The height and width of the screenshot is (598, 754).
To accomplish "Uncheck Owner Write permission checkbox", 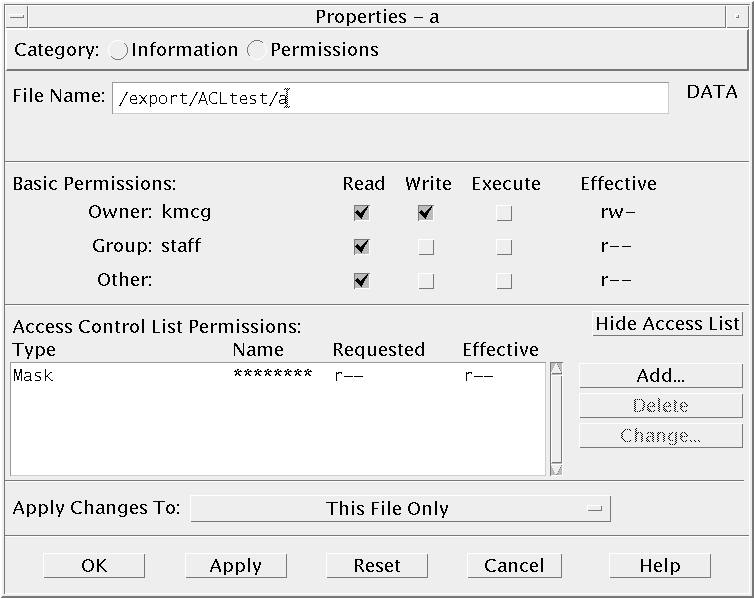I will click(x=426, y=213).
